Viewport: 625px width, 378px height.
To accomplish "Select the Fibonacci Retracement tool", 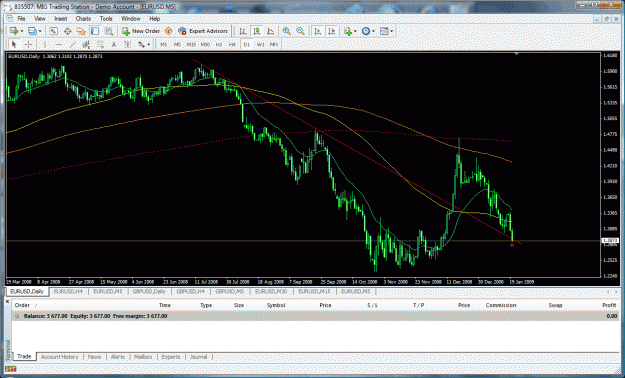I will click(100, 44).
